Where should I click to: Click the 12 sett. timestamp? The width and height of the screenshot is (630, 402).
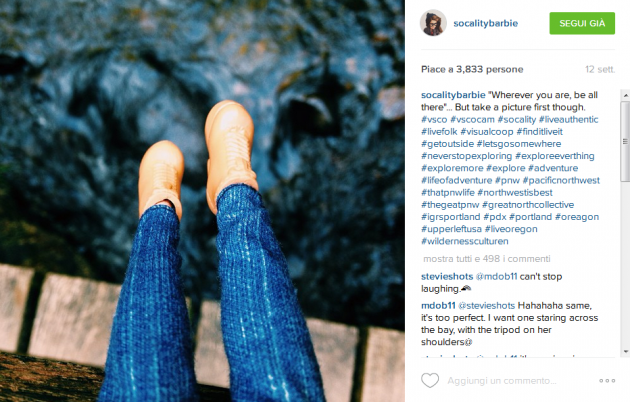tap(600, 69)
